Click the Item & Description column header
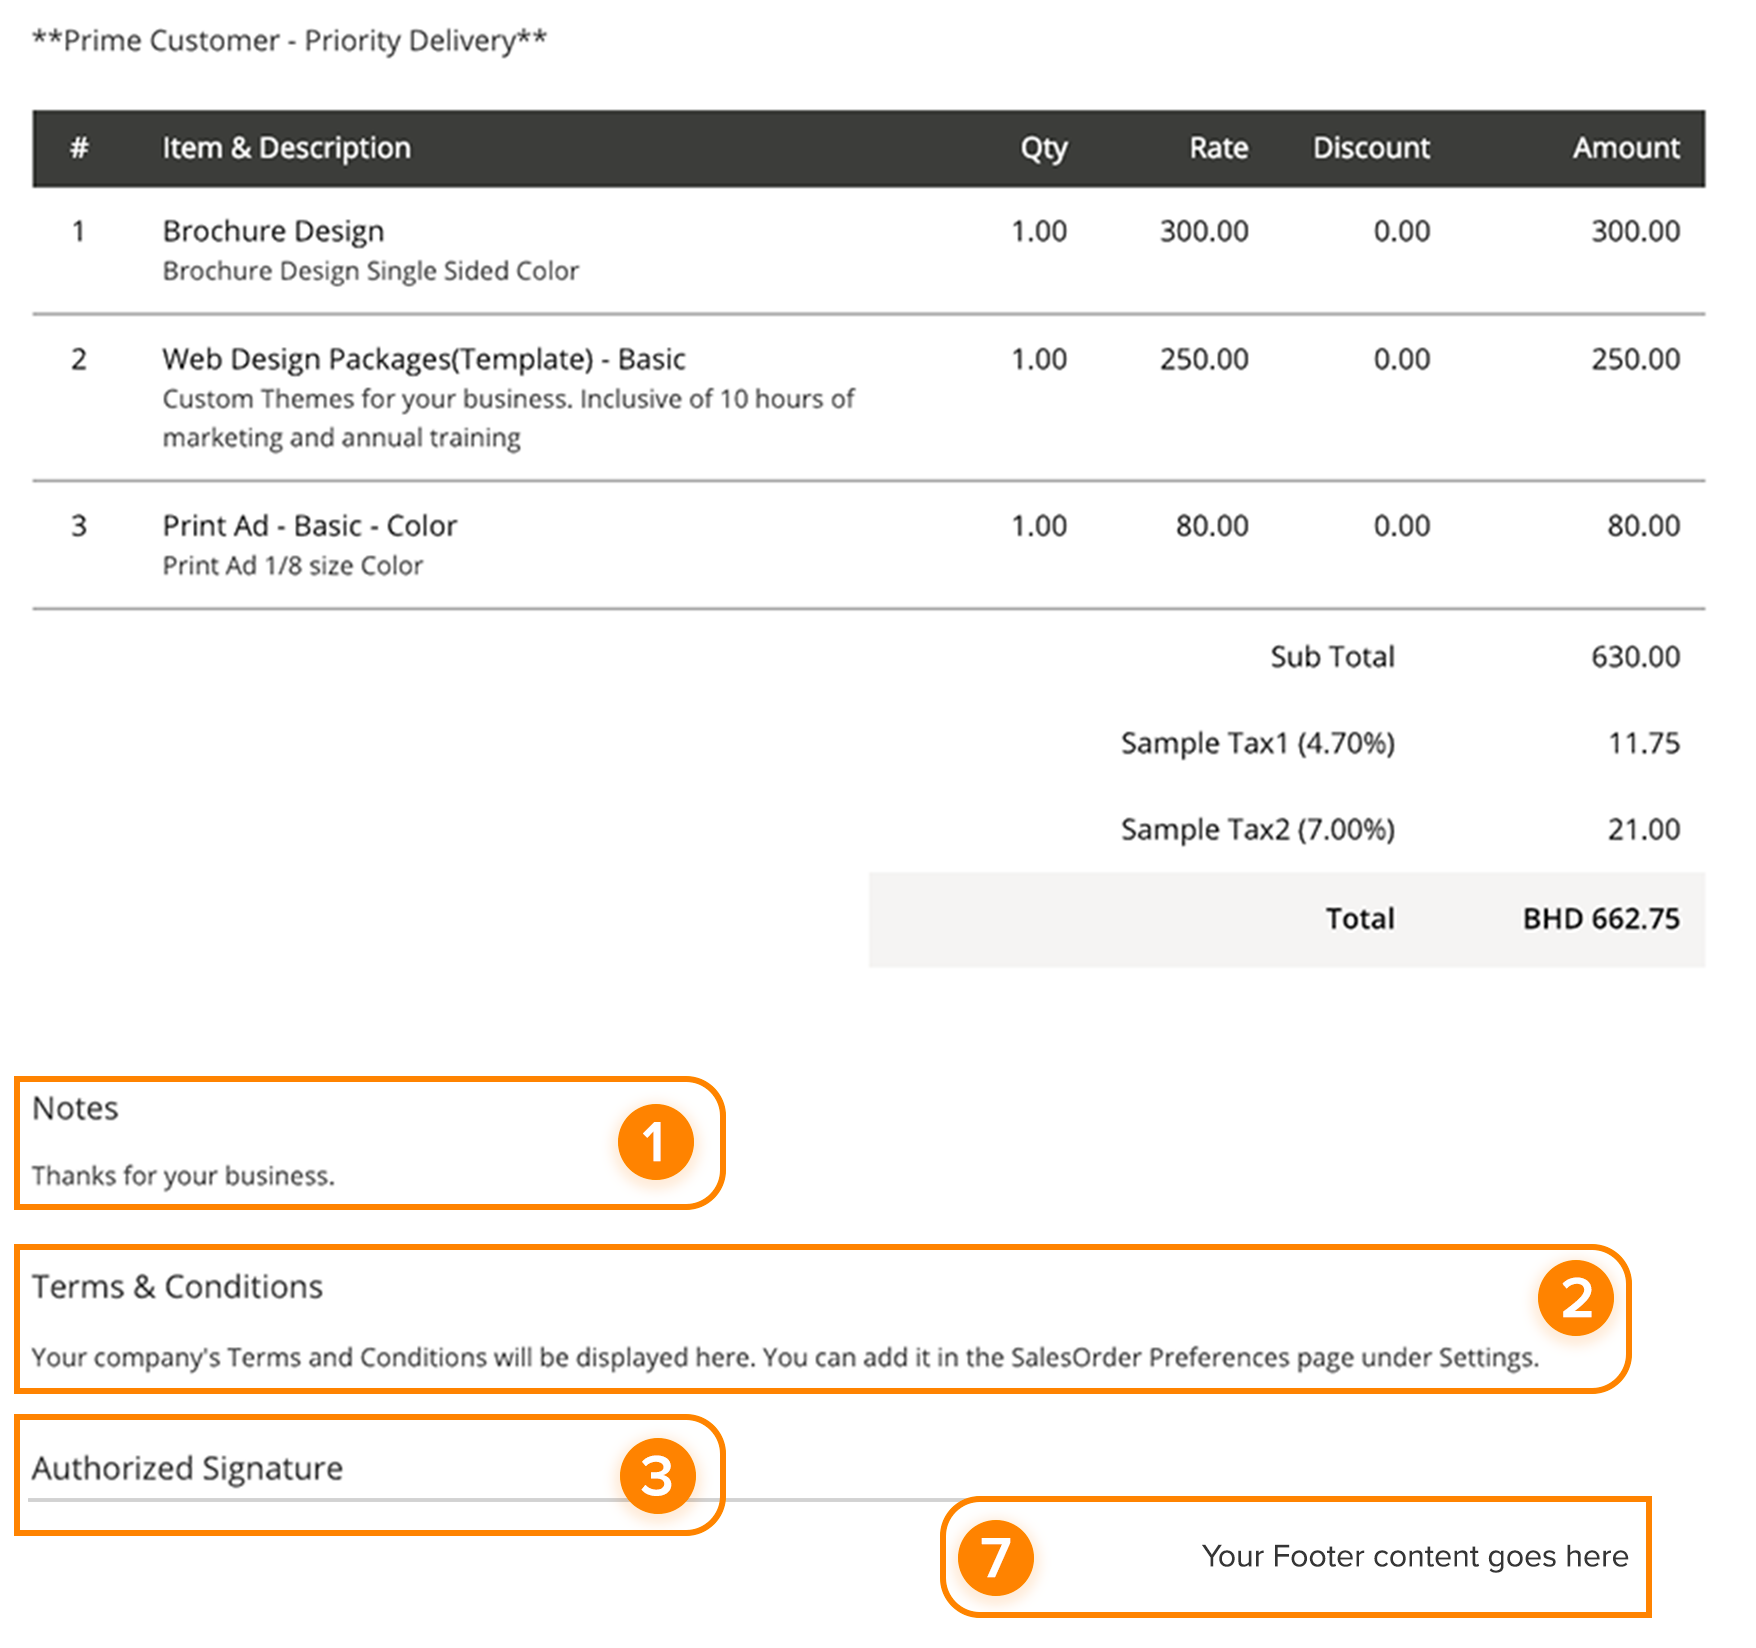Screen dimensions: 1756x1648 (x=286, y=148)
